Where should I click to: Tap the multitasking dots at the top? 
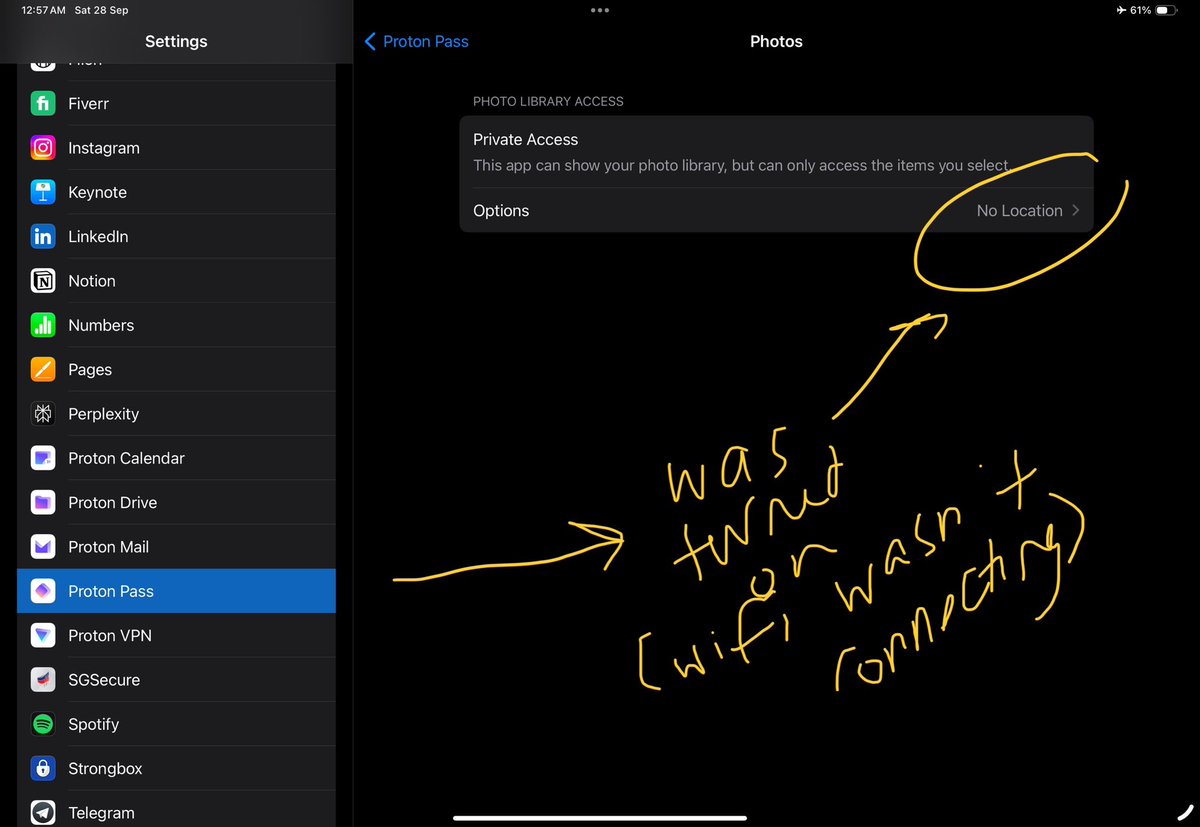coord(600,10)
